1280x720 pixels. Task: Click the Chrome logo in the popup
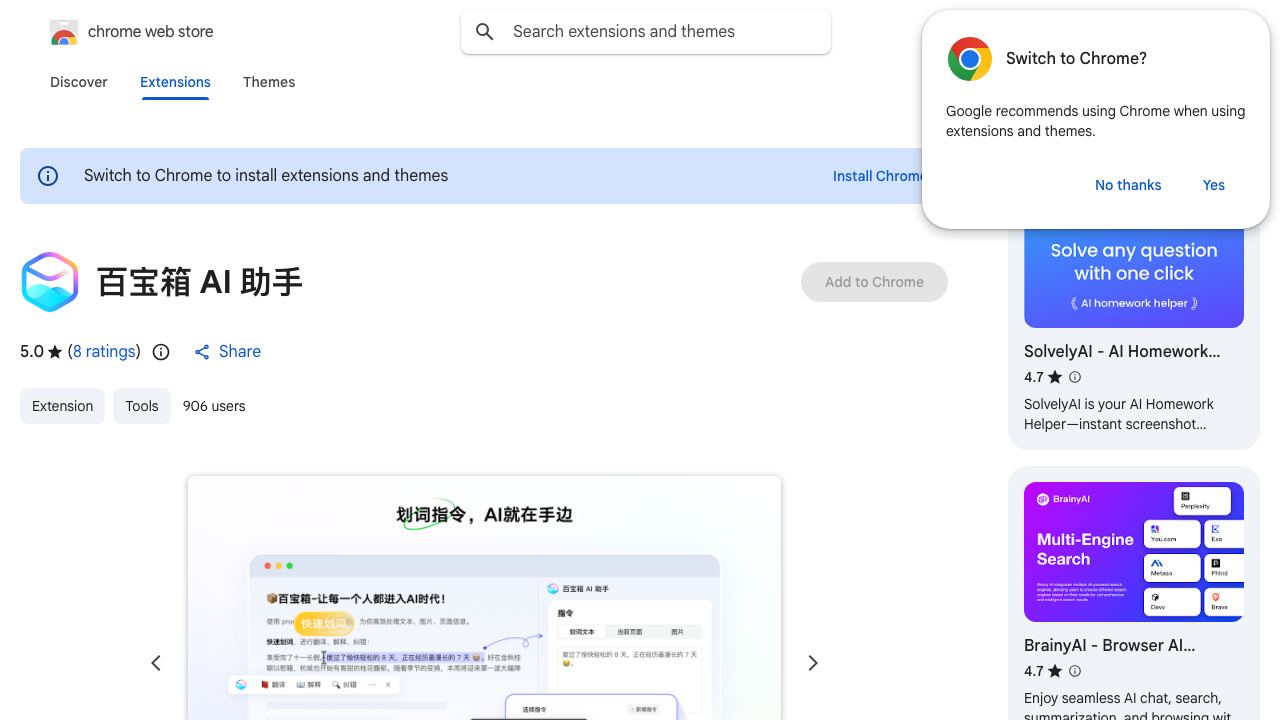click(x=970, y=59)
